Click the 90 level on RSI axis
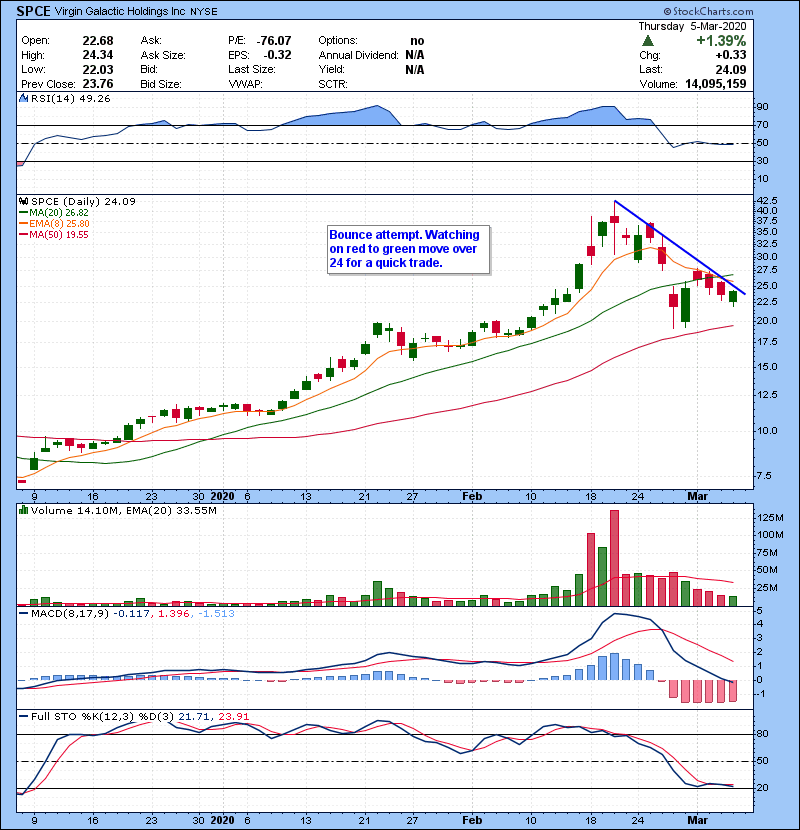This screenshot has height=830, width=800. 762,107
